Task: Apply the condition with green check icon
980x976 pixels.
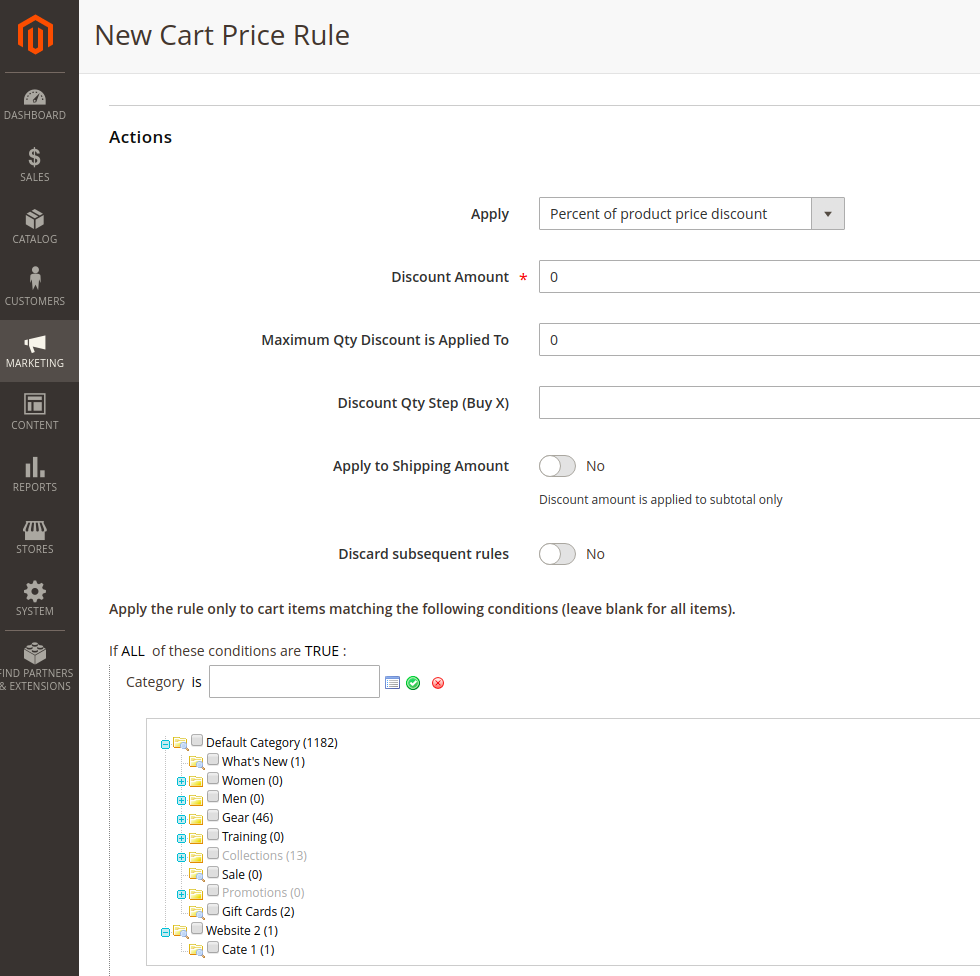Action: tap(414, 682)
